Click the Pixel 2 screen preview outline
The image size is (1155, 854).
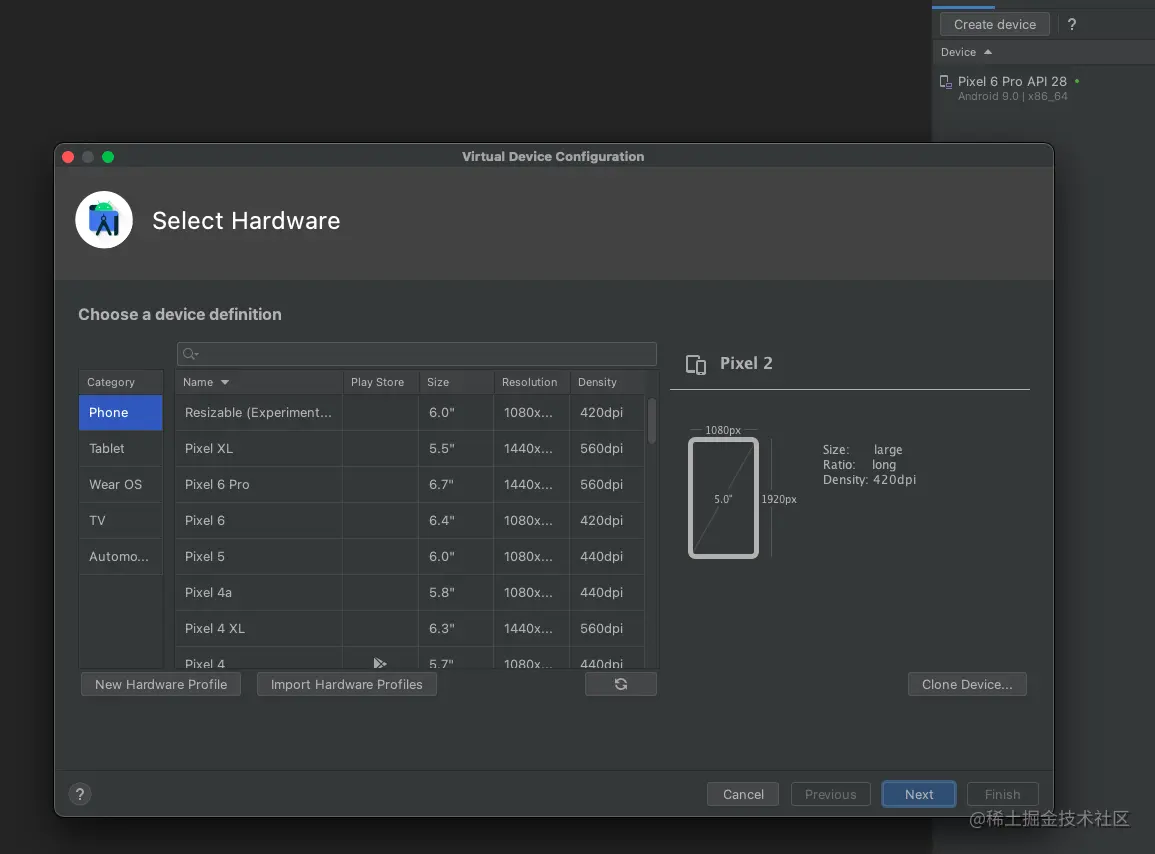[x=723, y=499]
